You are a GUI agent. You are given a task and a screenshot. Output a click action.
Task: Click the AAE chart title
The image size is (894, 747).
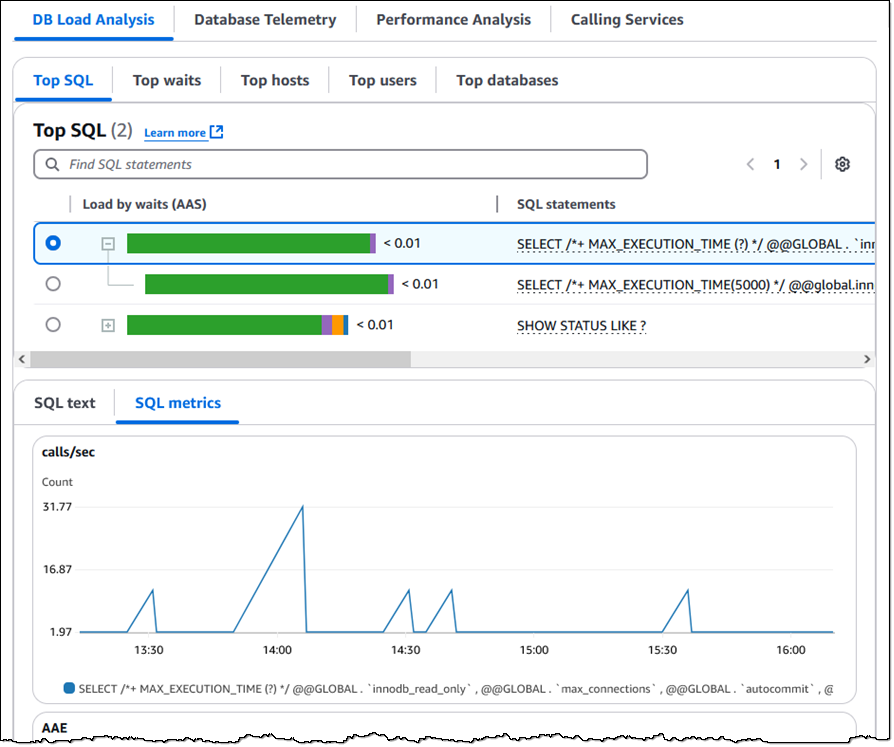54,728
